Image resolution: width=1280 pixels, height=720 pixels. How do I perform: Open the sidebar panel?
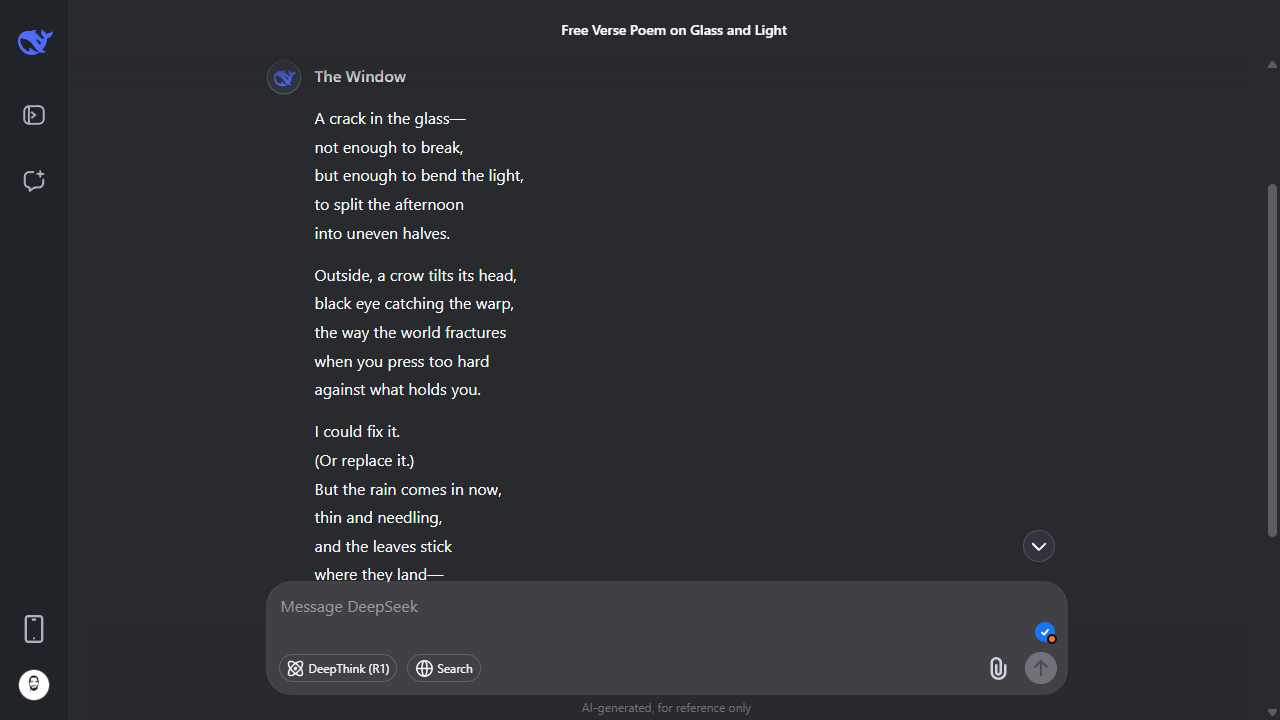pyautogui.click(x=34, y=116)
